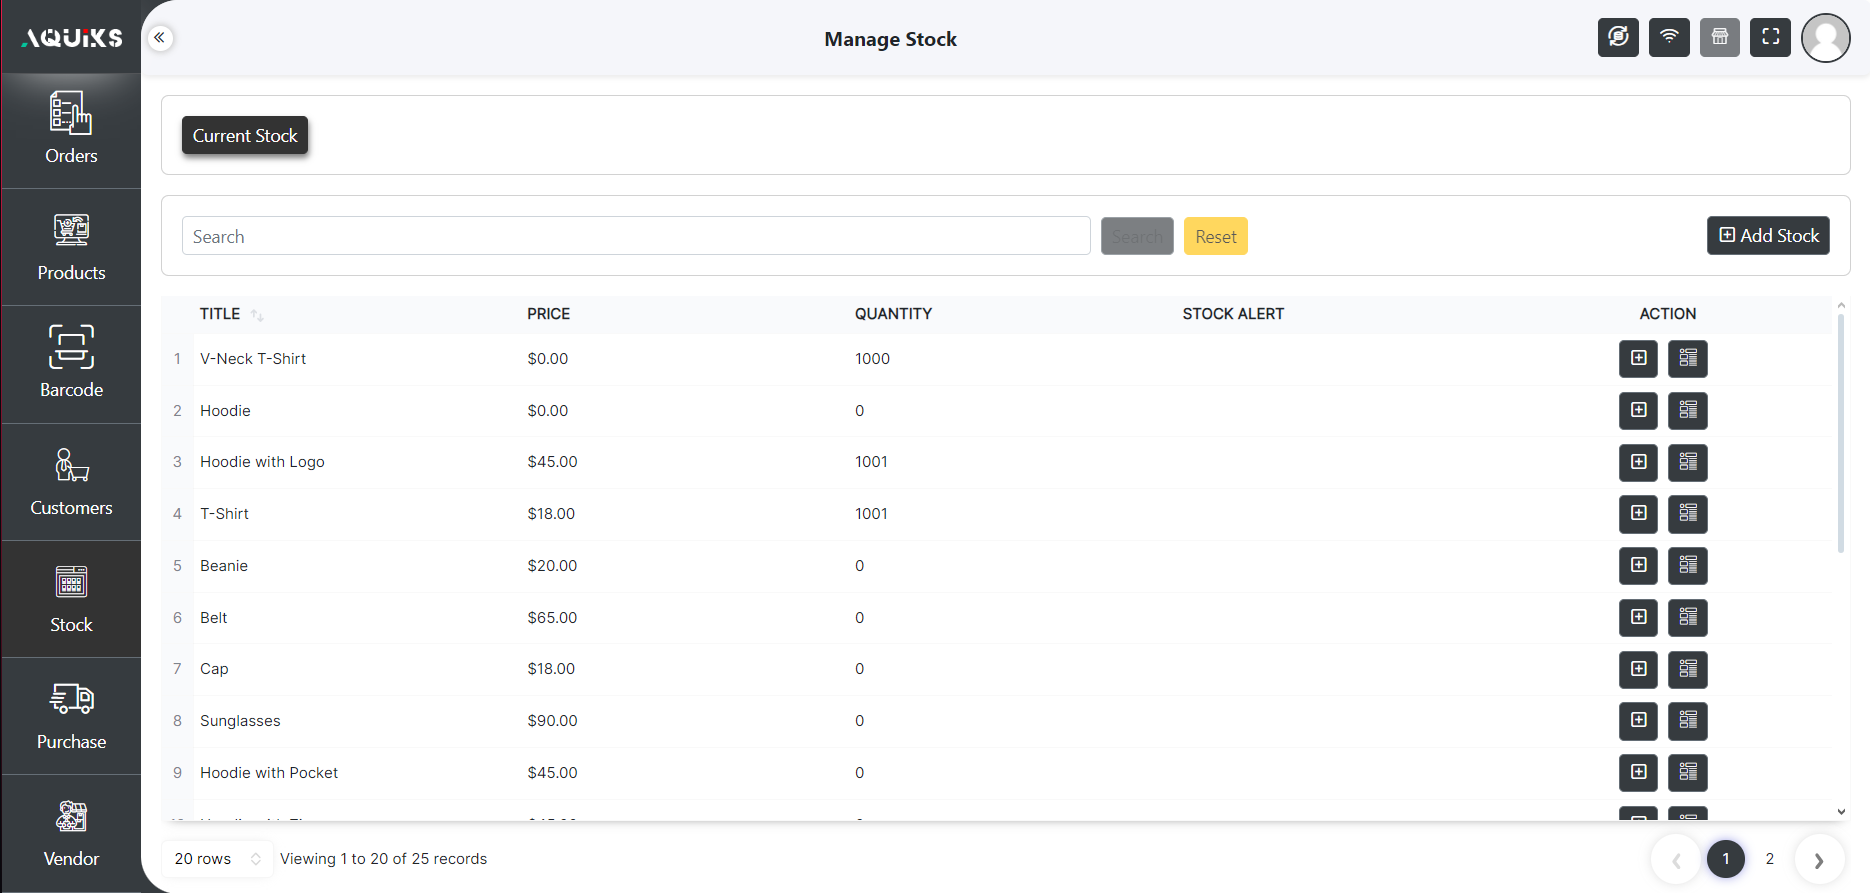
Task: Toggle fullscreen mode icon
Action: point(1770,38)
